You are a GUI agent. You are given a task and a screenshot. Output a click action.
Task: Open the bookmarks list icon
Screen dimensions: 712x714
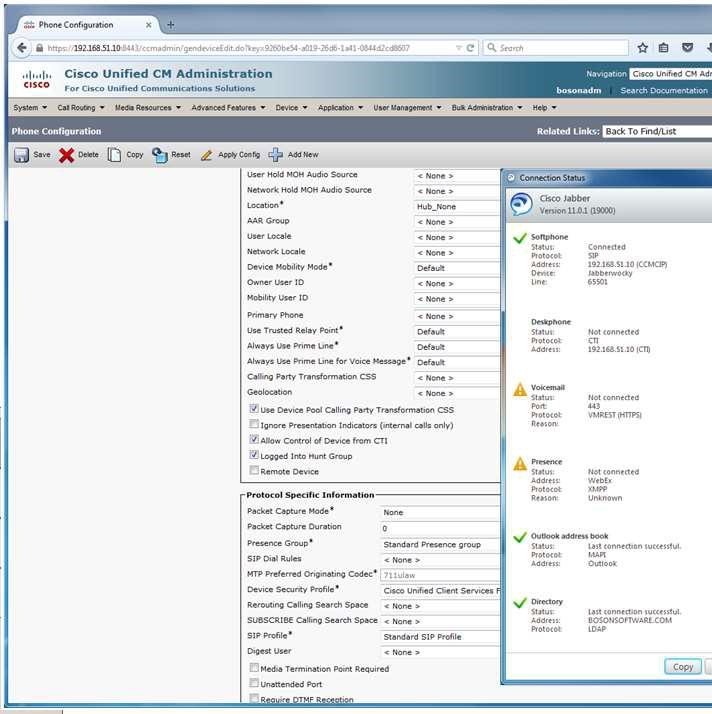tap(664, 48)
